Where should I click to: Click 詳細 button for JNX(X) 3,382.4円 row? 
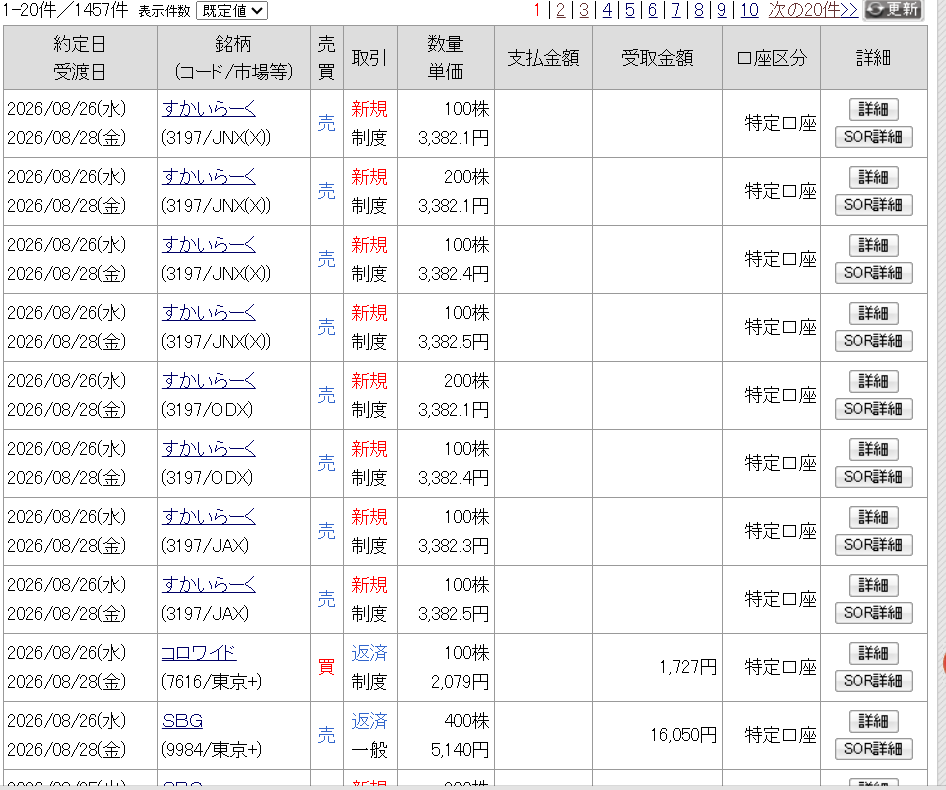point(874,246)
